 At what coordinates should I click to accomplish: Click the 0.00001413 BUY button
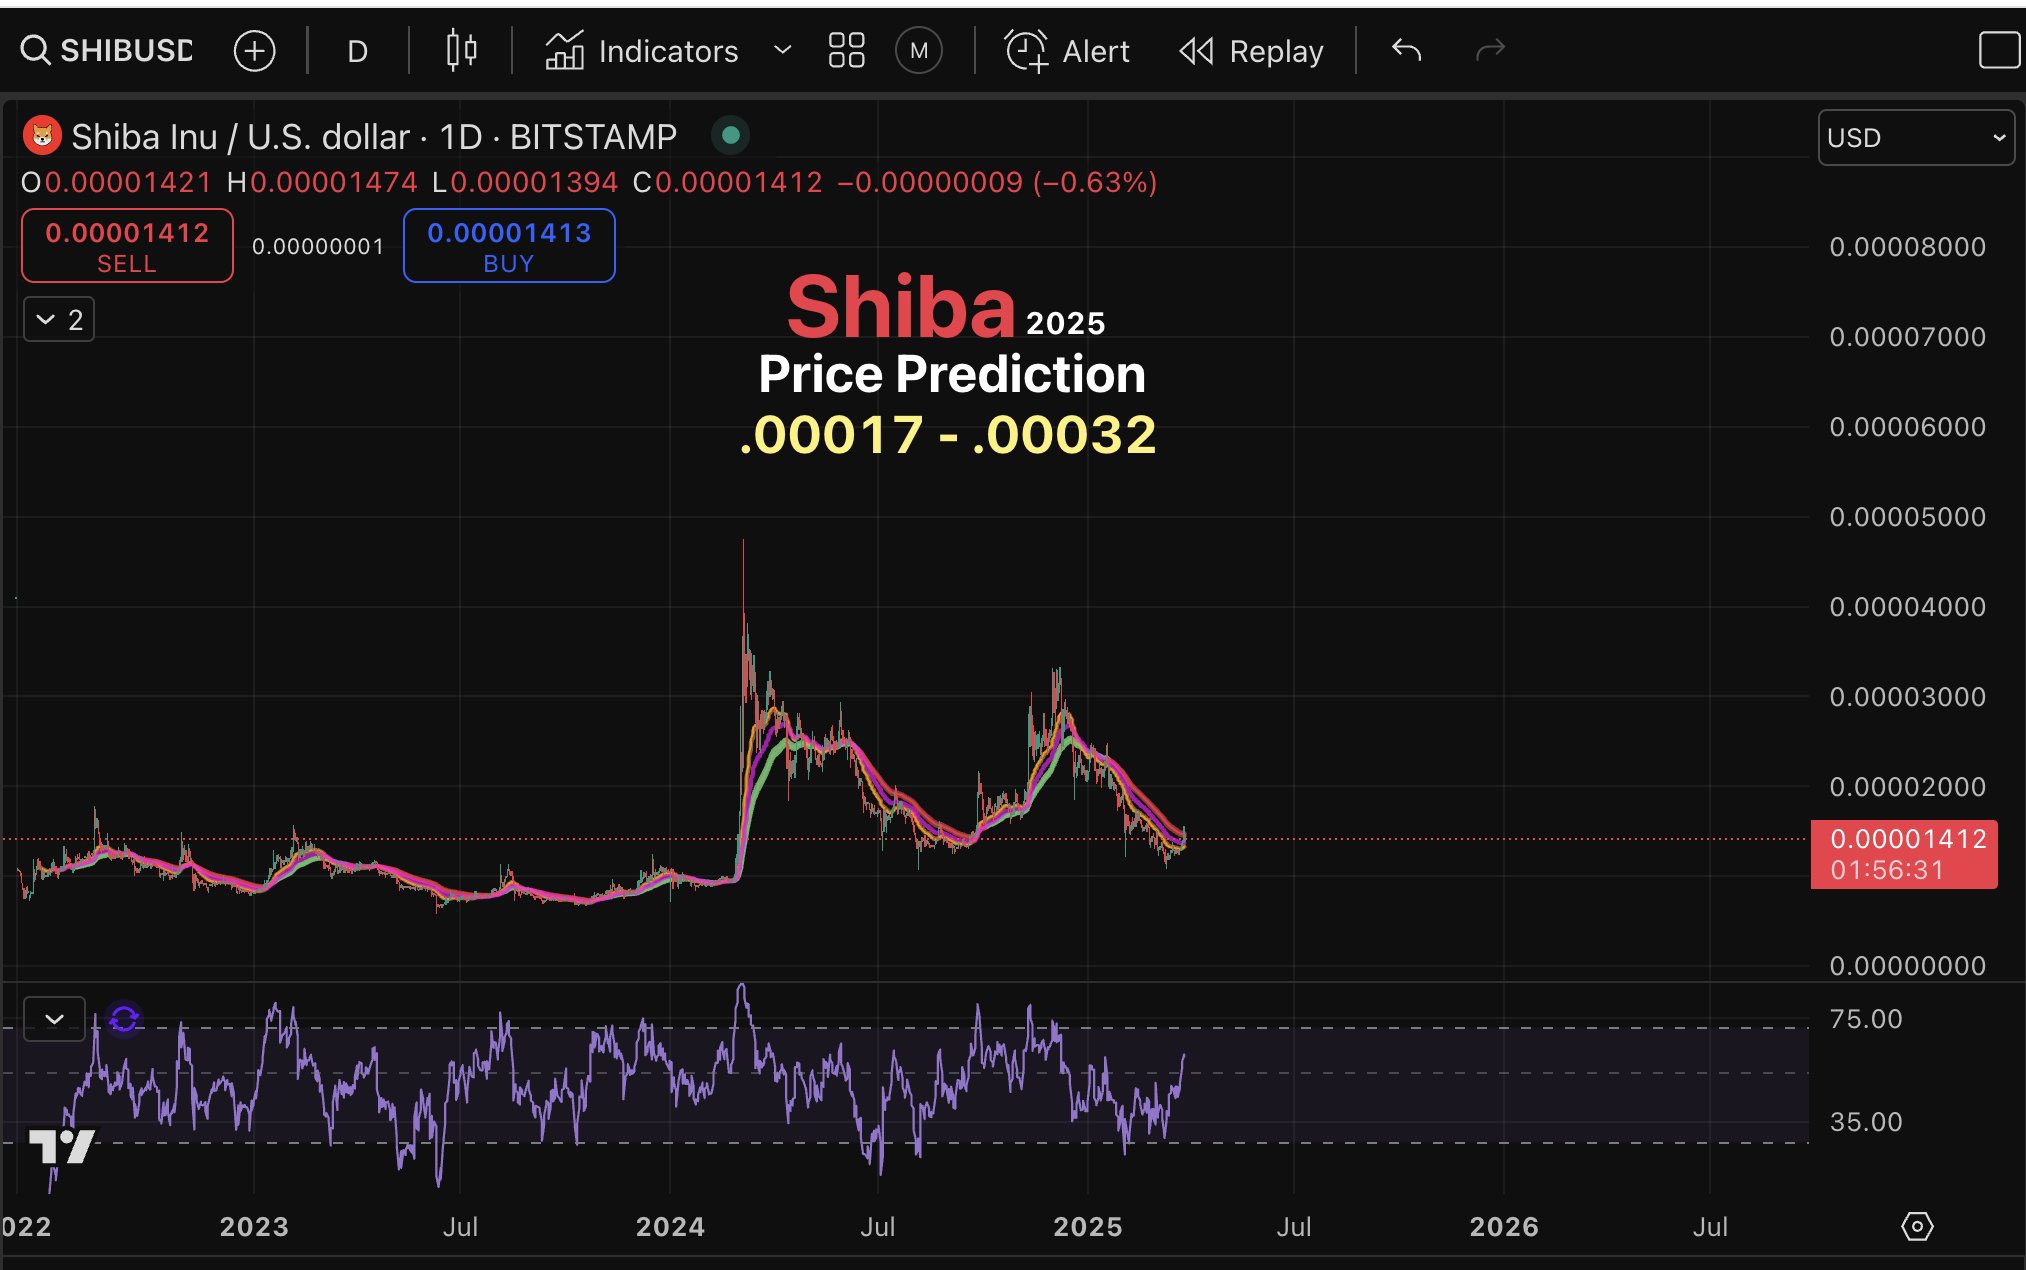coord(509,246)
